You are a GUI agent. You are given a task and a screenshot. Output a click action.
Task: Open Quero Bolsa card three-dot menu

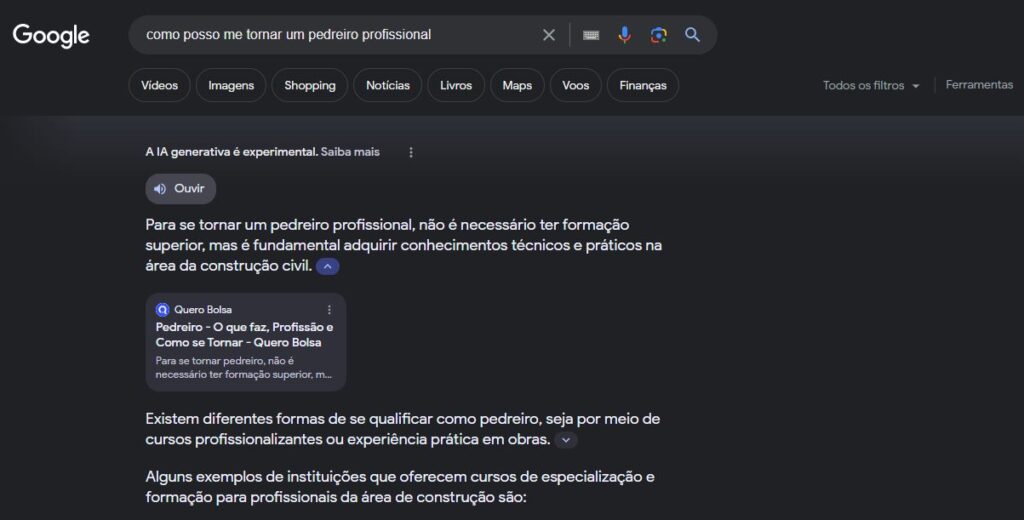click(329, 310)
